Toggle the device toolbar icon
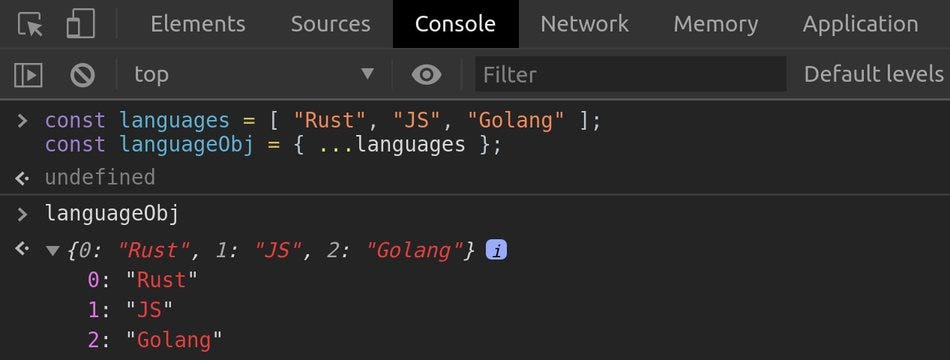The image size is (950, 360). 81,24
